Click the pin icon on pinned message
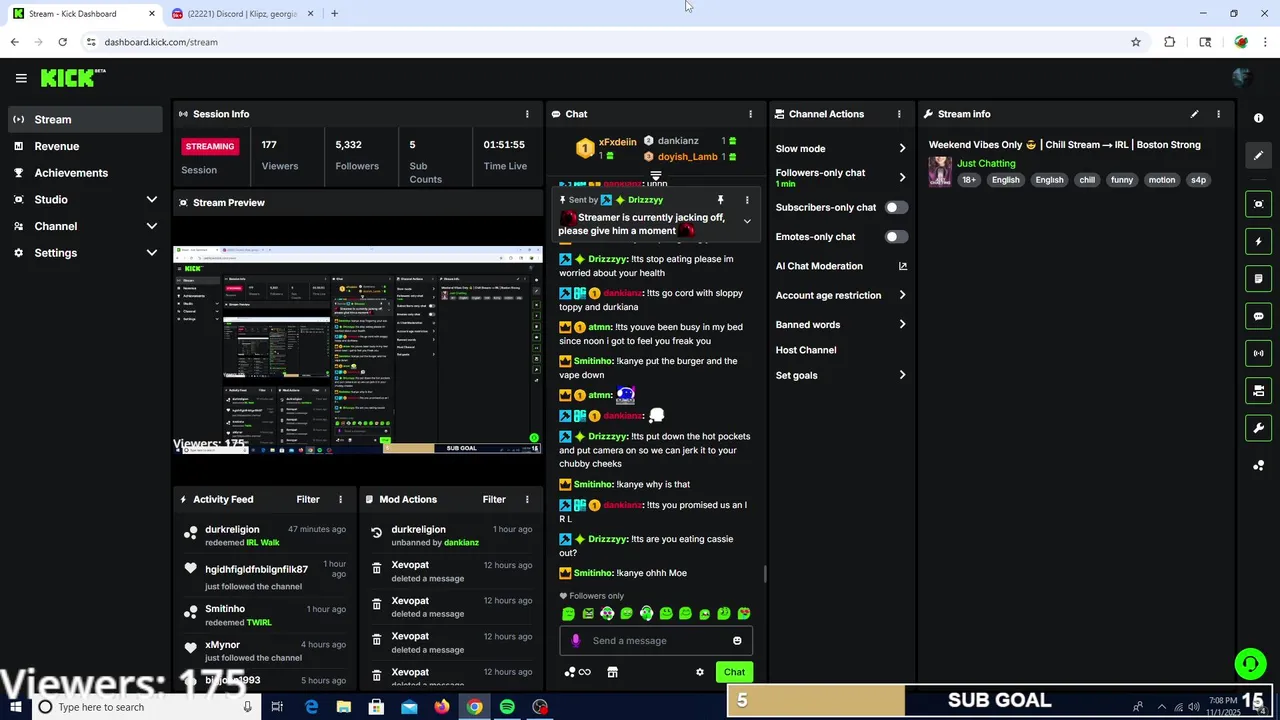 coord(720,200)
